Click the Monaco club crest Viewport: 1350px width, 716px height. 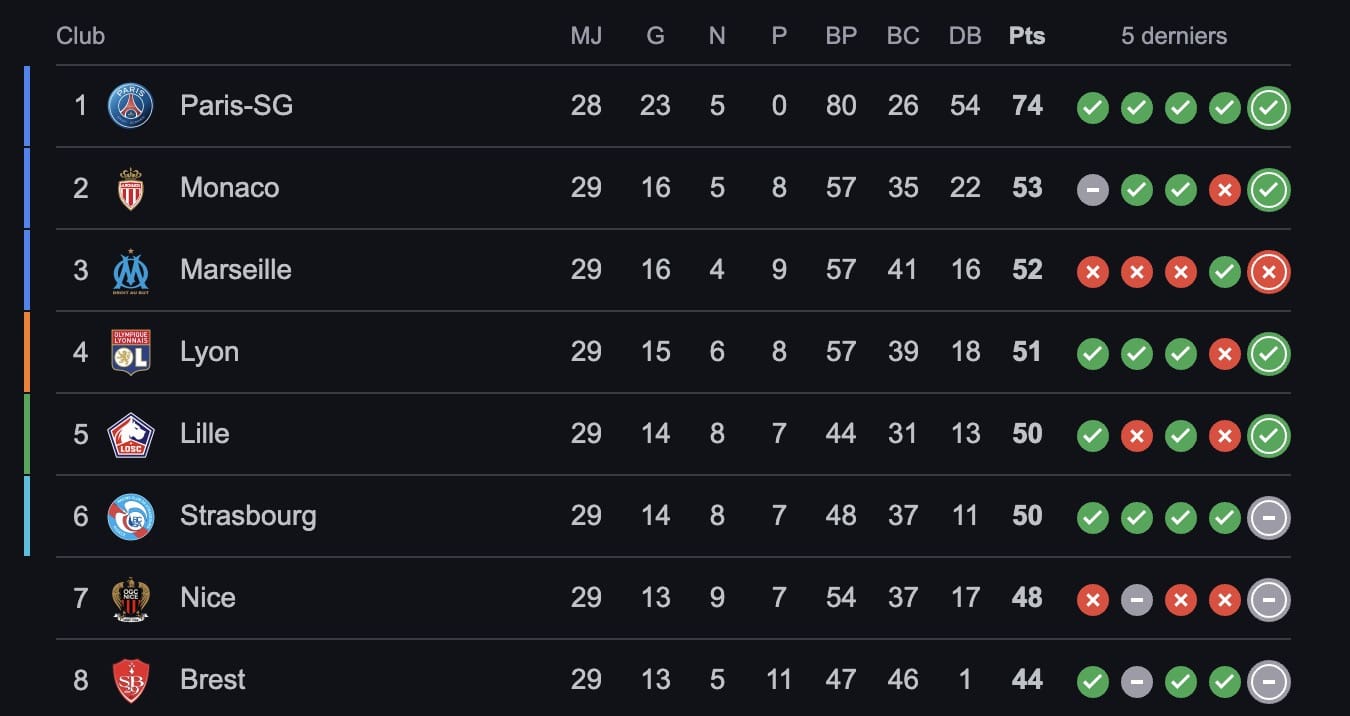(x=130, y=188)
